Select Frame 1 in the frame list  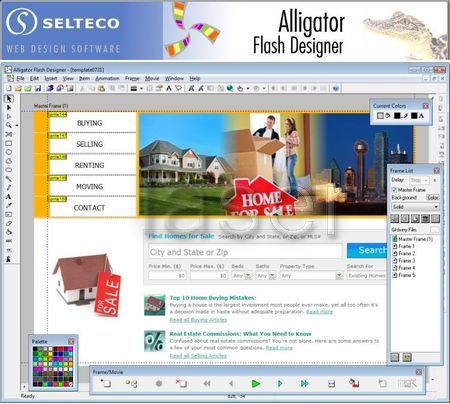coord(404,246)
